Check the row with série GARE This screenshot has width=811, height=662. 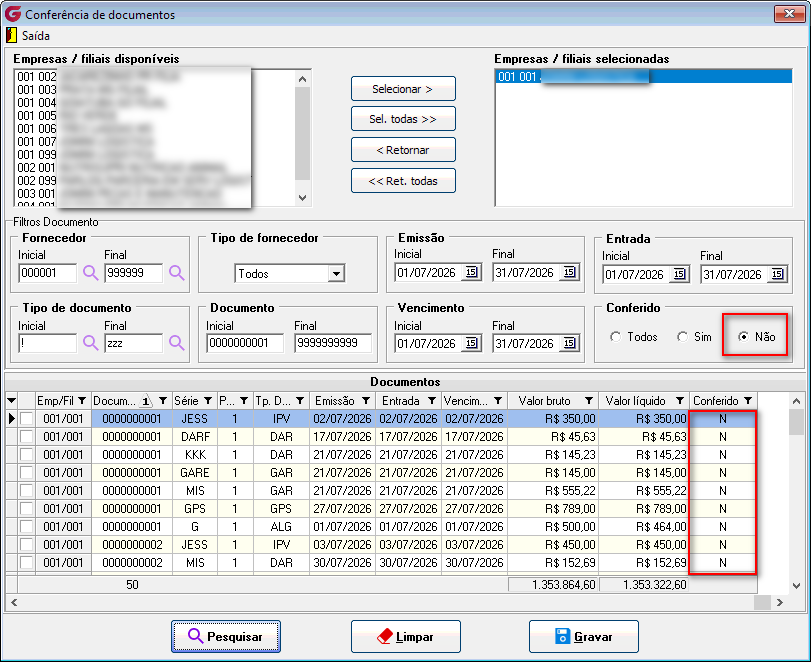[26, 473]
